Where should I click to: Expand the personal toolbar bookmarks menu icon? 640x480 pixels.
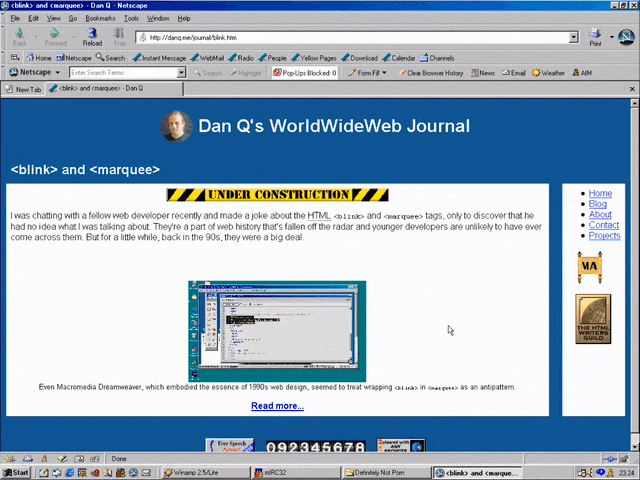coord(15,58)
